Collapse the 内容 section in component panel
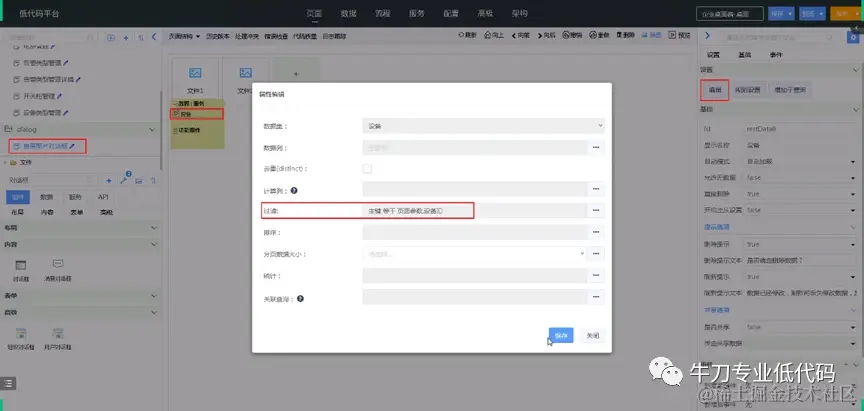864x411 pixels. point(153,244)
